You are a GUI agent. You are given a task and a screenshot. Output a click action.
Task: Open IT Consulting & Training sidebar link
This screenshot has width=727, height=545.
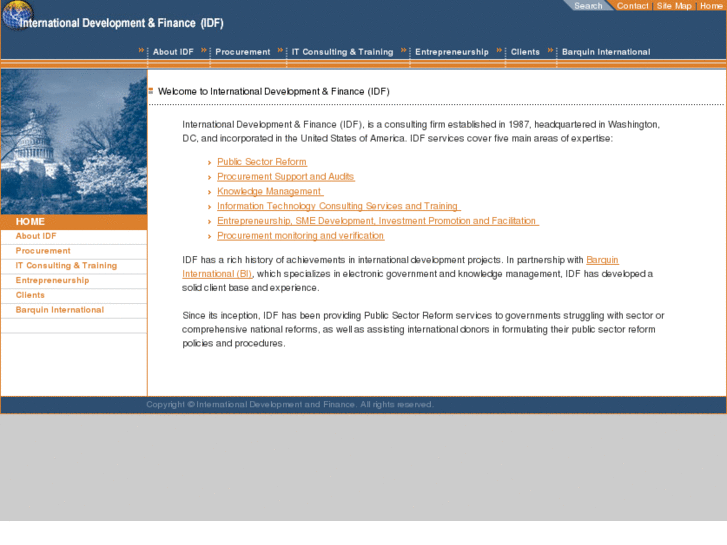point(66,266)
